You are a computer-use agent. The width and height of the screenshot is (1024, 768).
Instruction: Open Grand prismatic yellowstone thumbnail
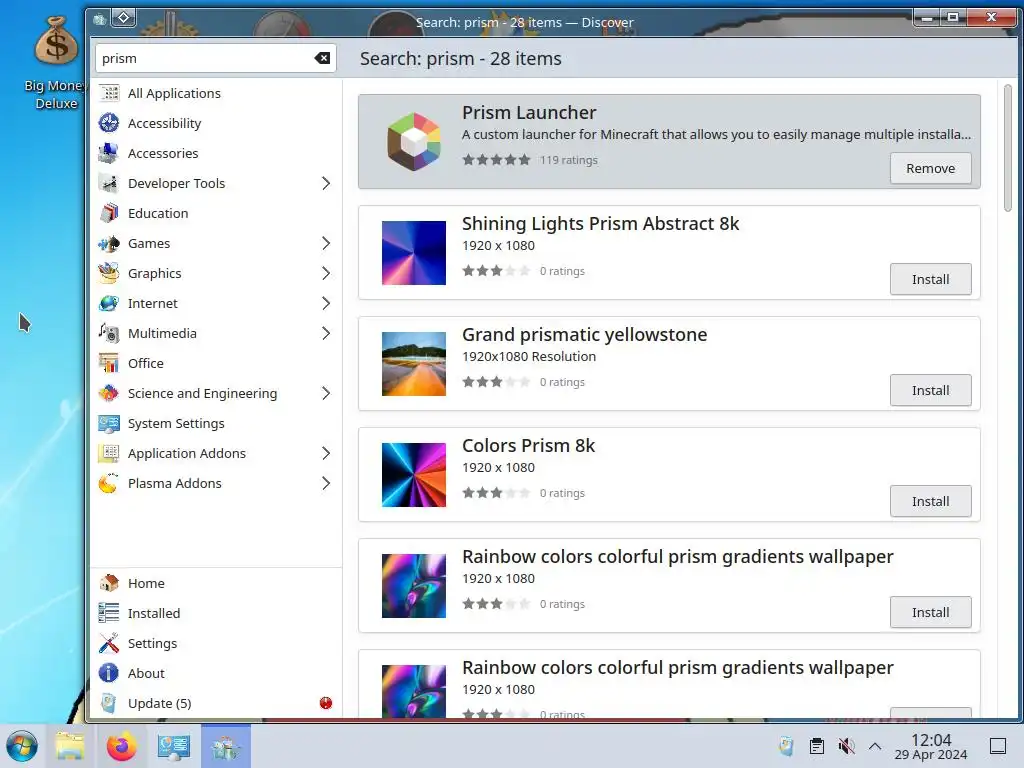414,364
